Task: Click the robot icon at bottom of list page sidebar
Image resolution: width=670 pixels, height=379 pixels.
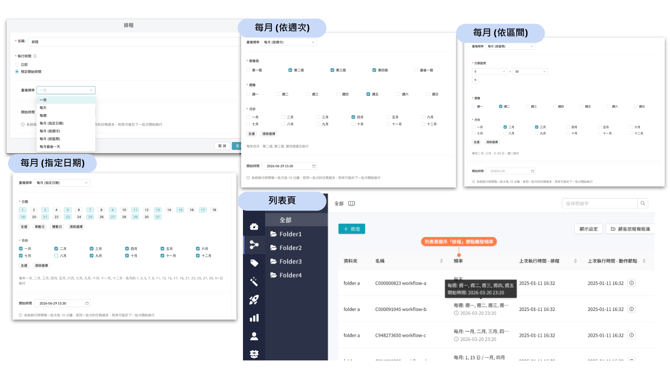Action: [x=254, y=354]
